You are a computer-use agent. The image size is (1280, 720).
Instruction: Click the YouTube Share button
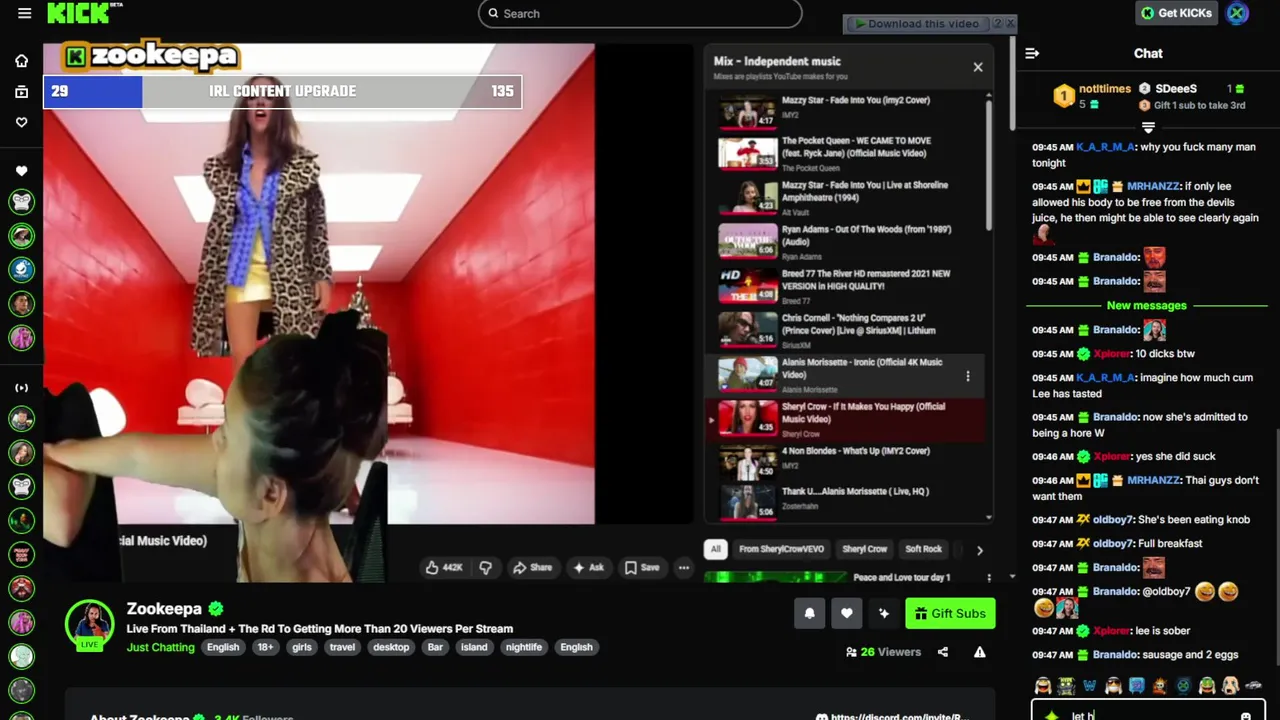pos(532,567)
